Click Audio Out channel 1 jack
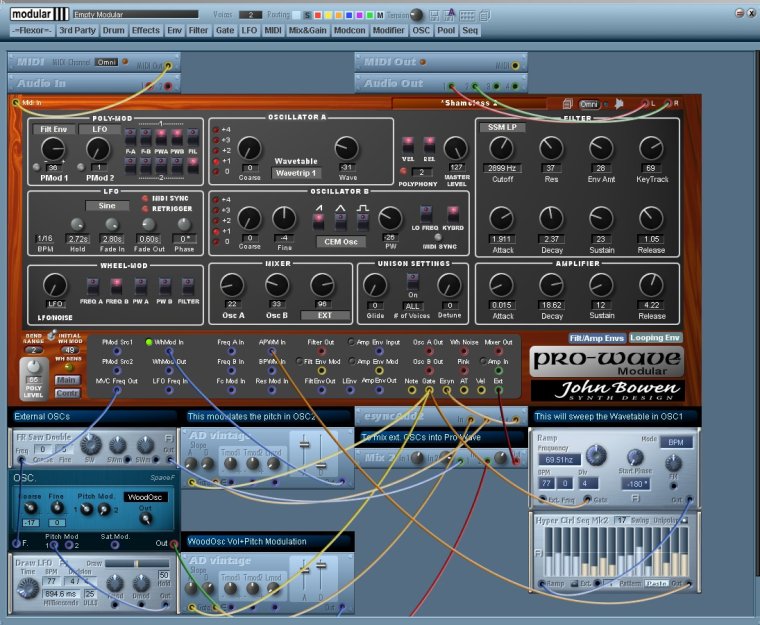Viewport: 760px width, 625px height. pyautogui.click(x=452, y=86)
